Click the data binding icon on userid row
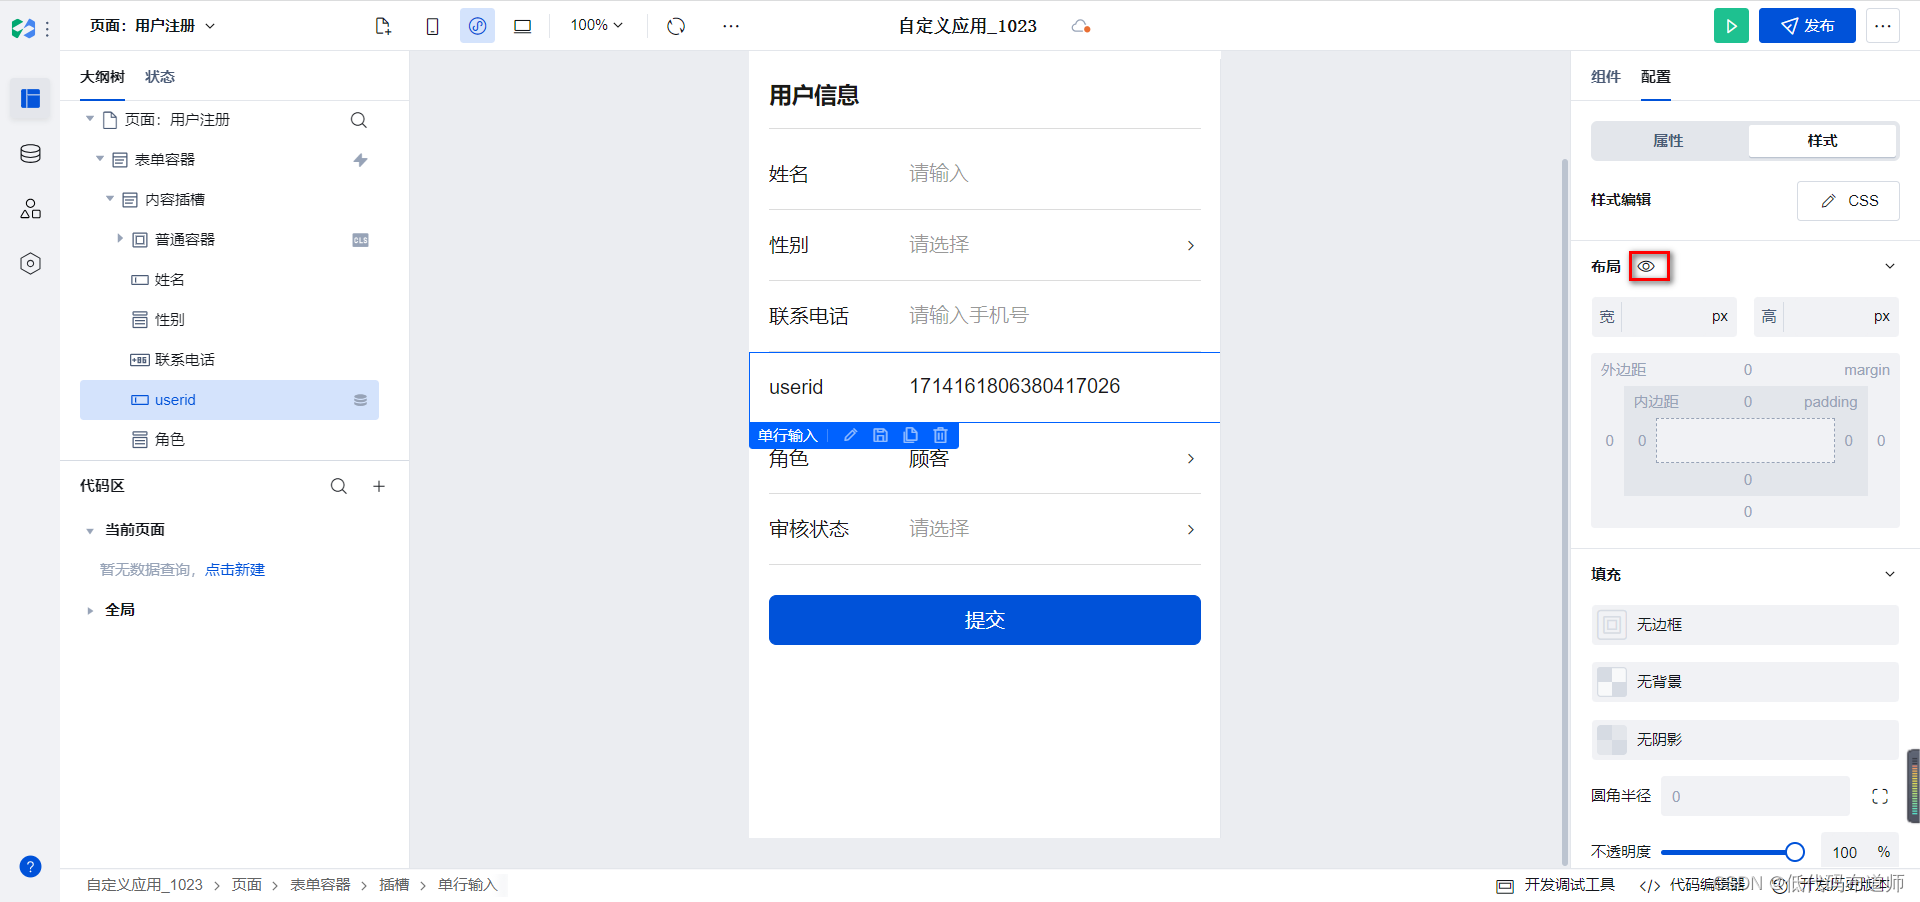 360,400
